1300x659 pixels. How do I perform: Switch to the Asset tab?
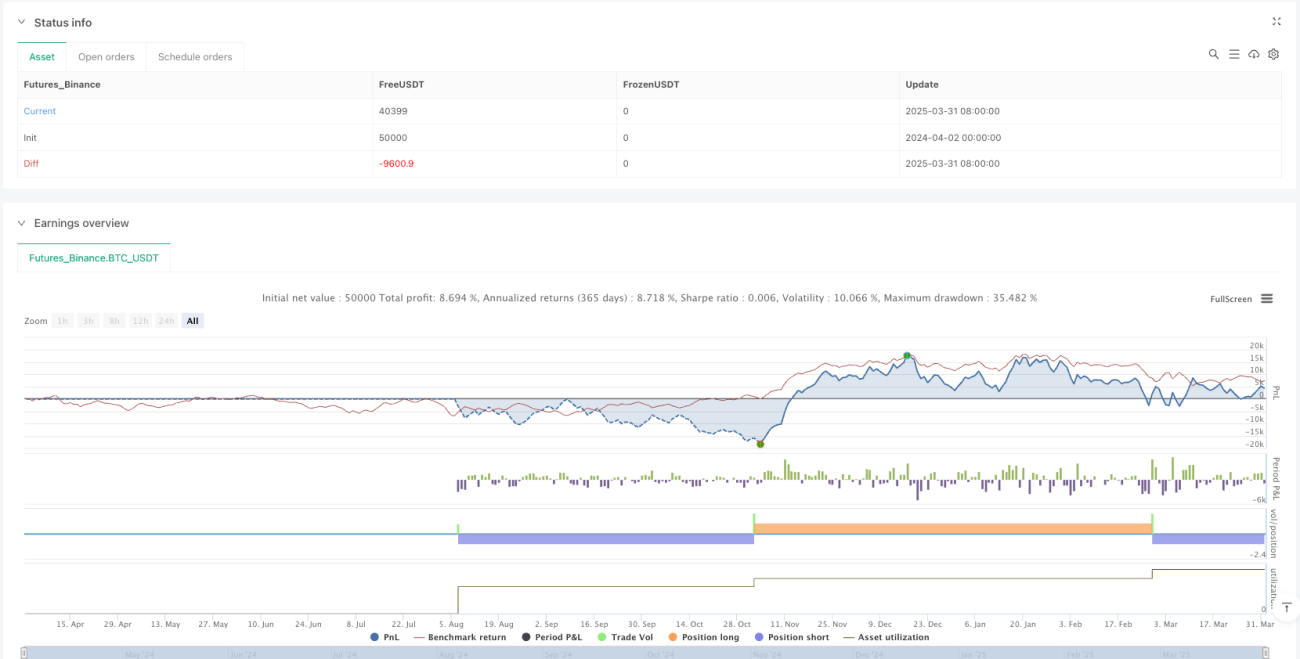[42, 57]
